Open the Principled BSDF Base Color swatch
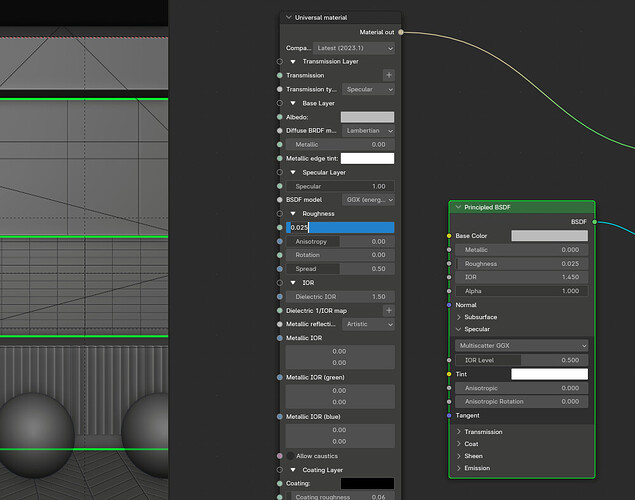 [549, 236]
